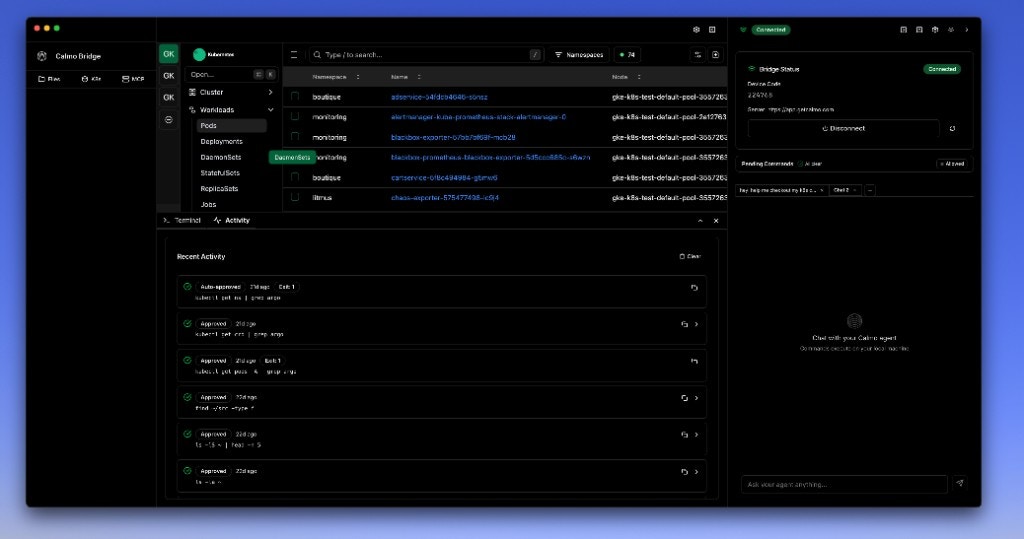Collapse the bottom panel with up chevron

pos(700,221)
